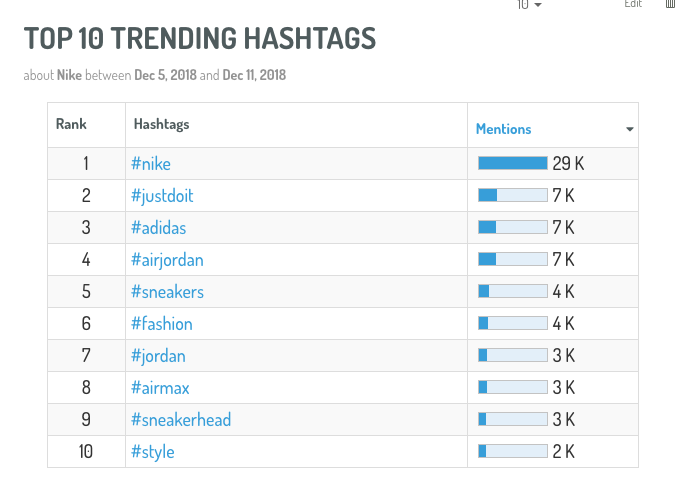Viewport: 681px width, 501px height.
Task: Click the Hashtags column header
Action: pyautogui.click(x=161, y=124)
